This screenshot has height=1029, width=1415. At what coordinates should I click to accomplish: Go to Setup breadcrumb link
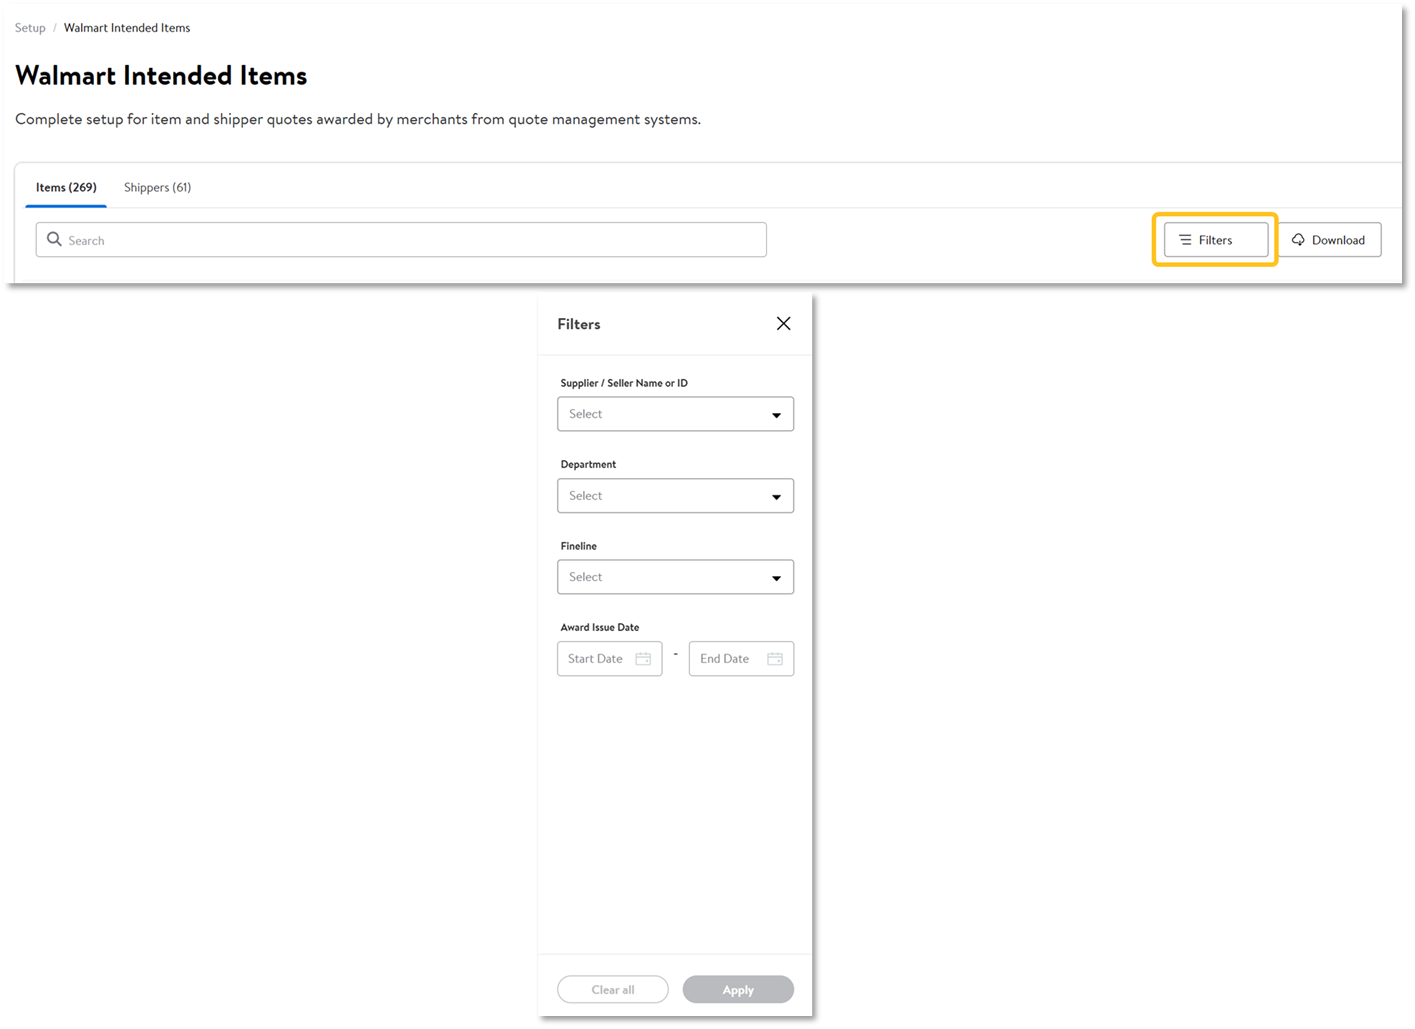click(x=30, y=28)
